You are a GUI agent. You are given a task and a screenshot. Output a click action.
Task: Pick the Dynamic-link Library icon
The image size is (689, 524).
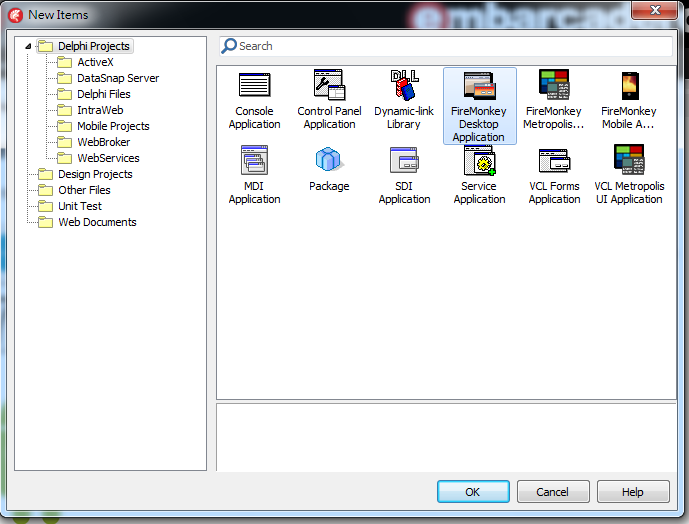pos(404,84)
